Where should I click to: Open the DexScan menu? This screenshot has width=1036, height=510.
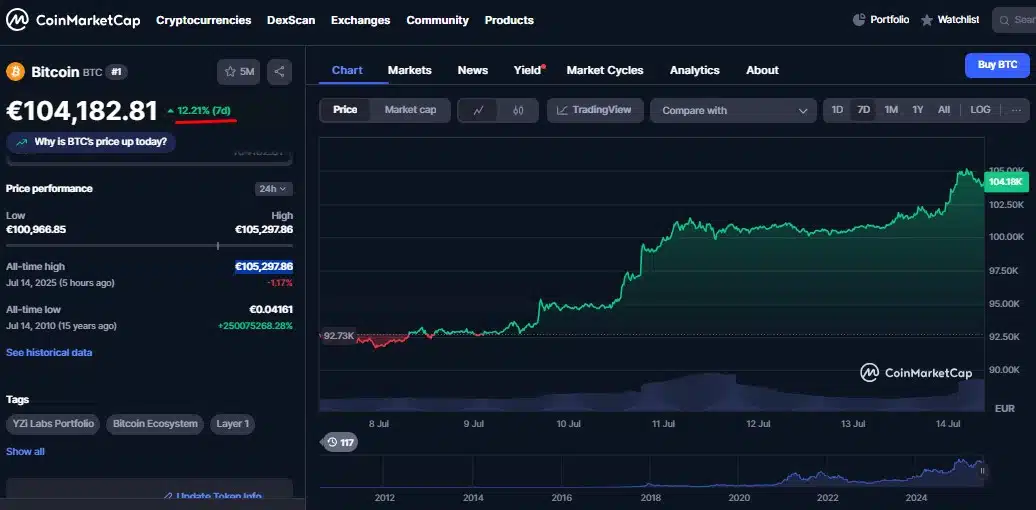(x=291, y=20)
